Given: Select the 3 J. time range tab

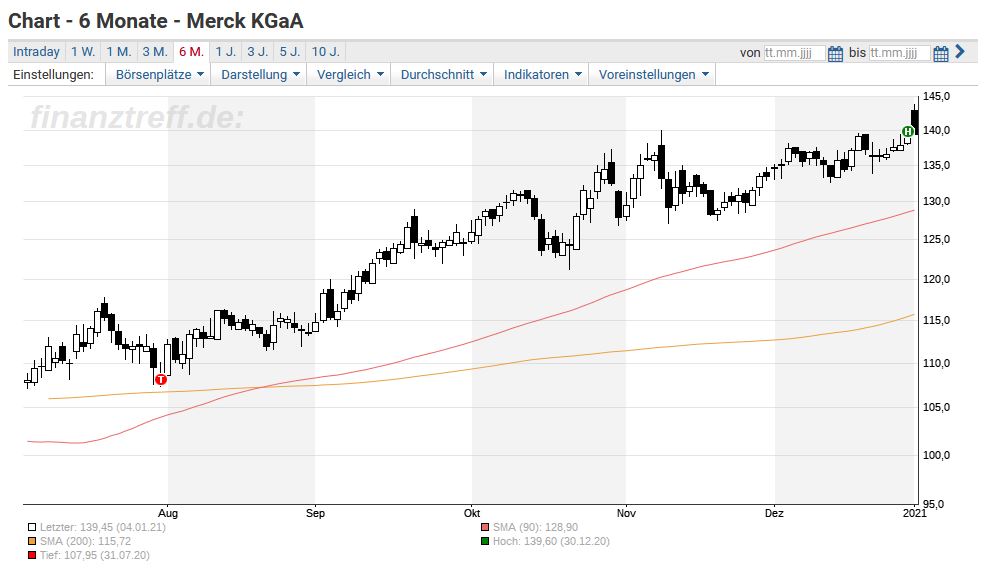Looking at the screenshot, I should (257, 52).
